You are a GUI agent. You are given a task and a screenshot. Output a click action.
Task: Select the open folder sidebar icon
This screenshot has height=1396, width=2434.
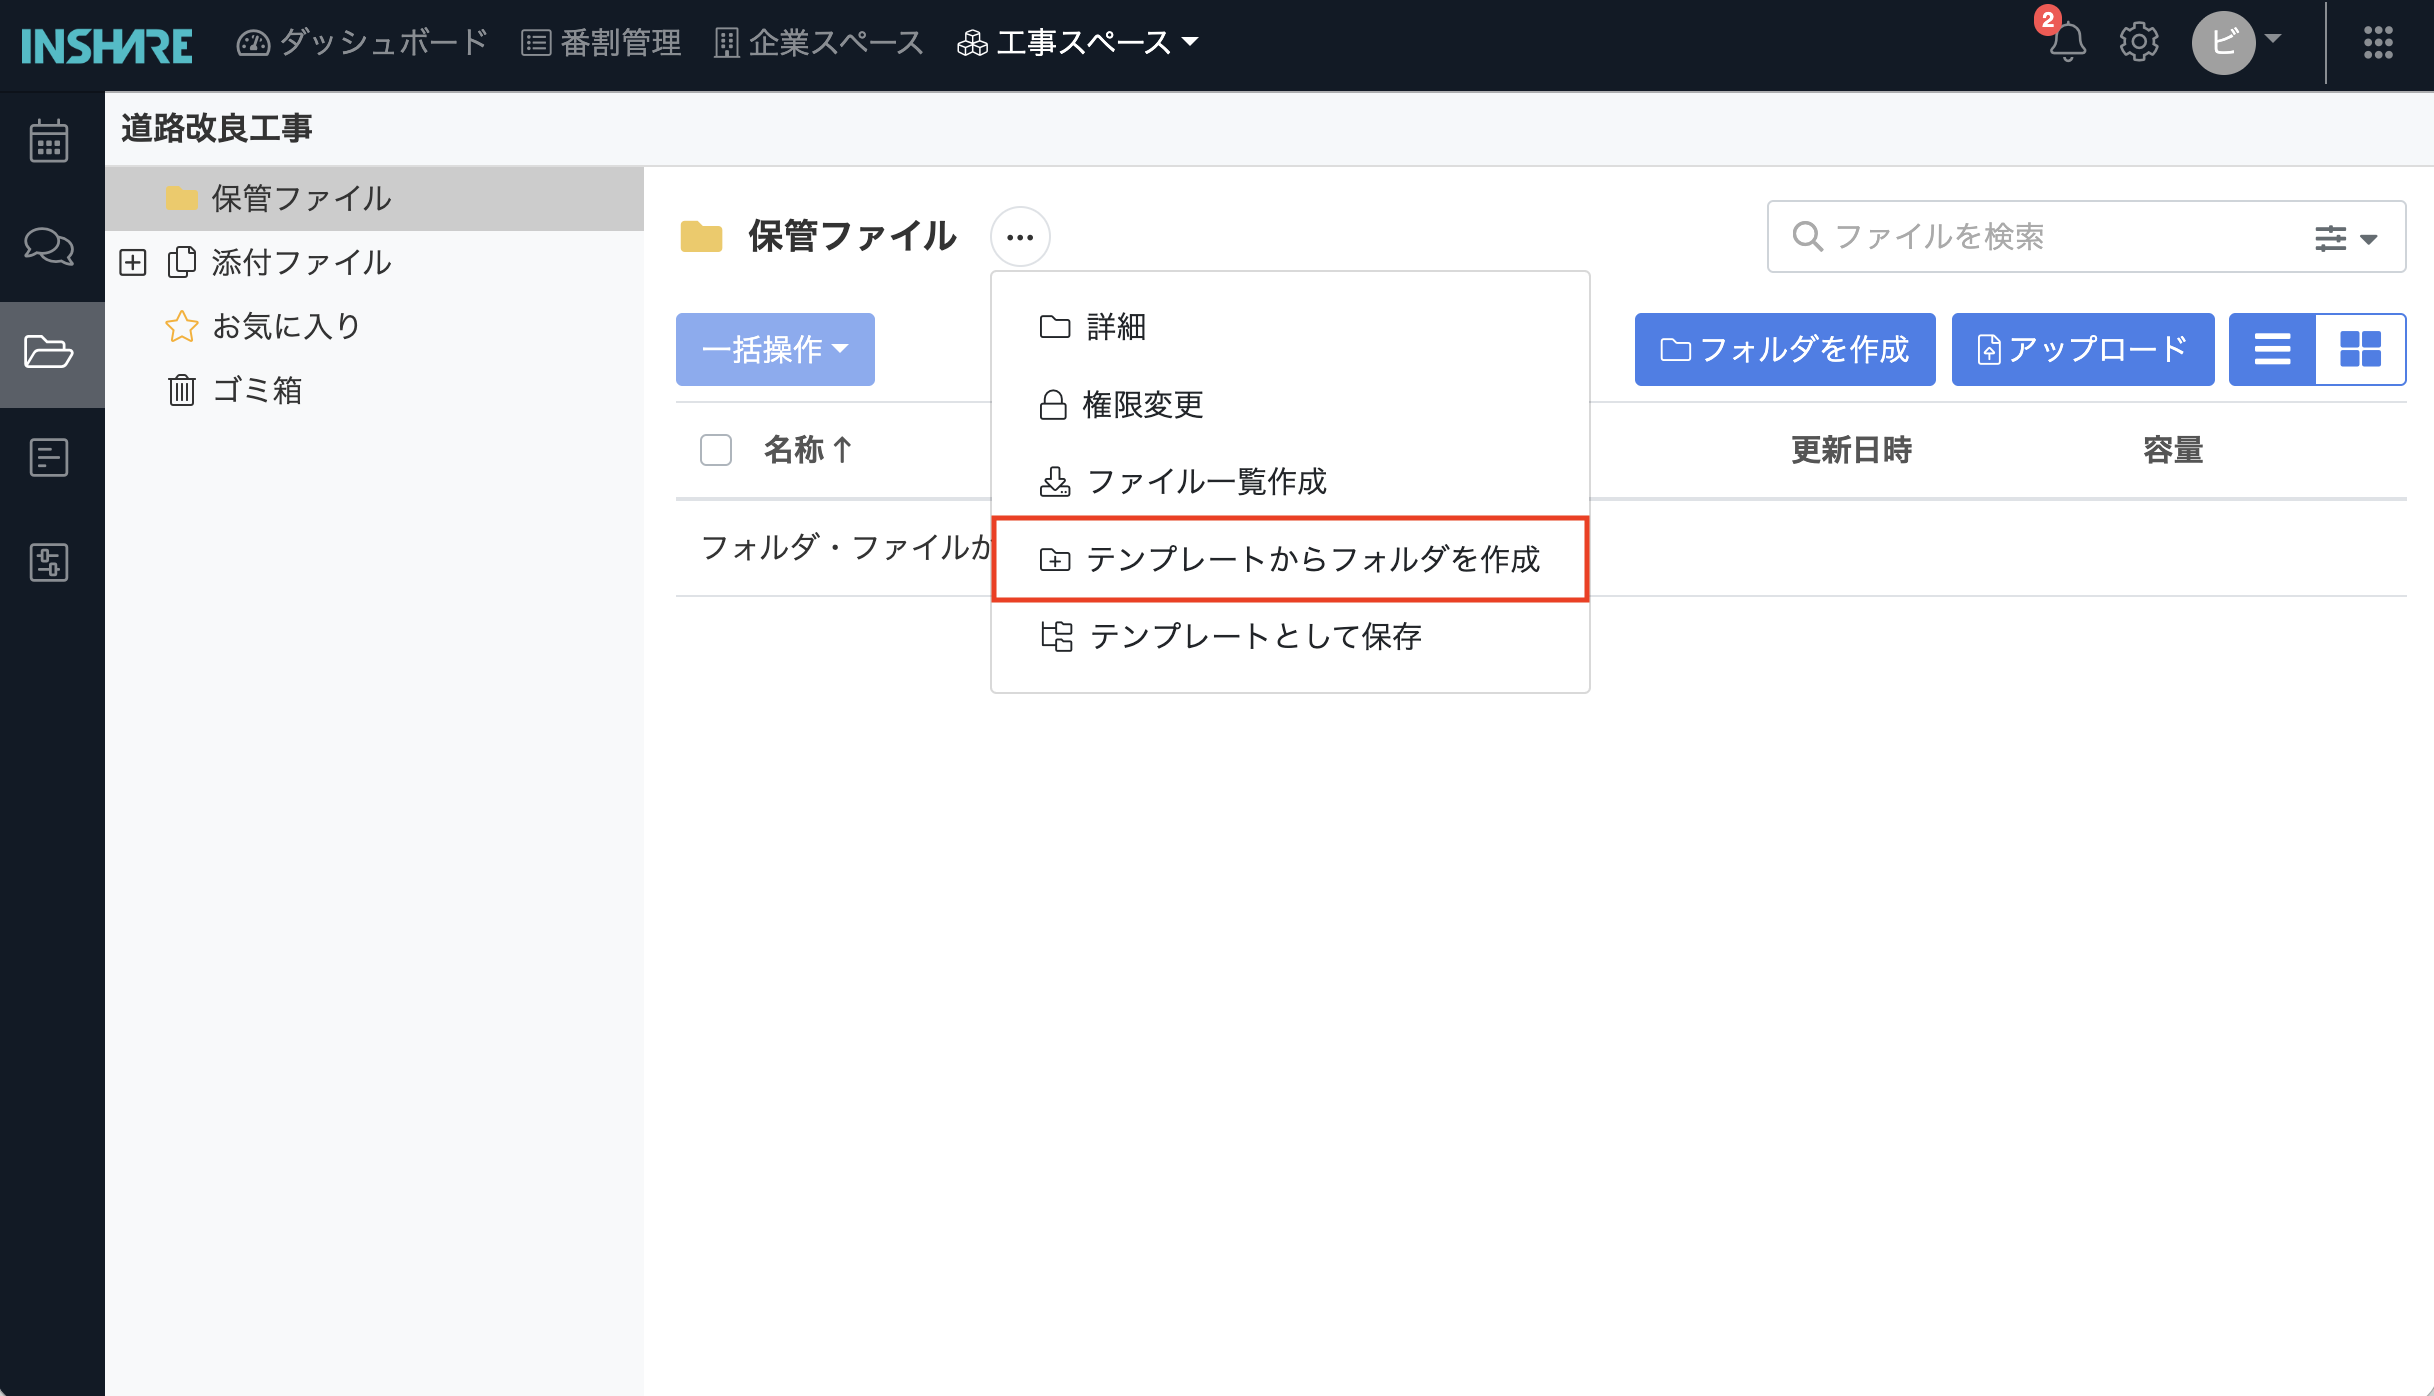tap(49, 352)
